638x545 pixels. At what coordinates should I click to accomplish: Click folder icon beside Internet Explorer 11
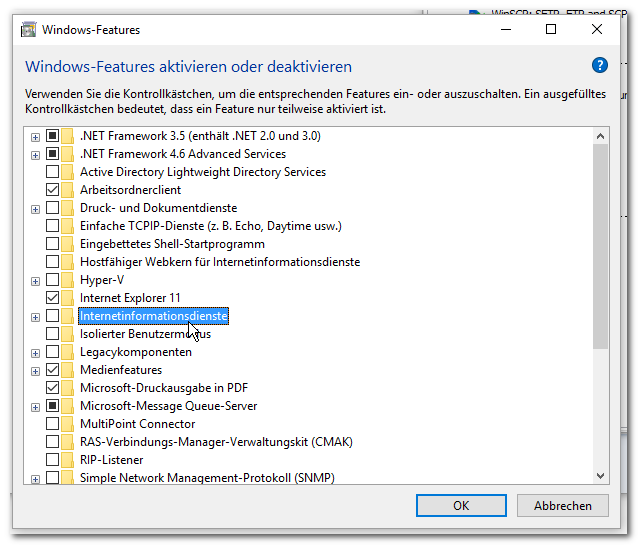68,298
